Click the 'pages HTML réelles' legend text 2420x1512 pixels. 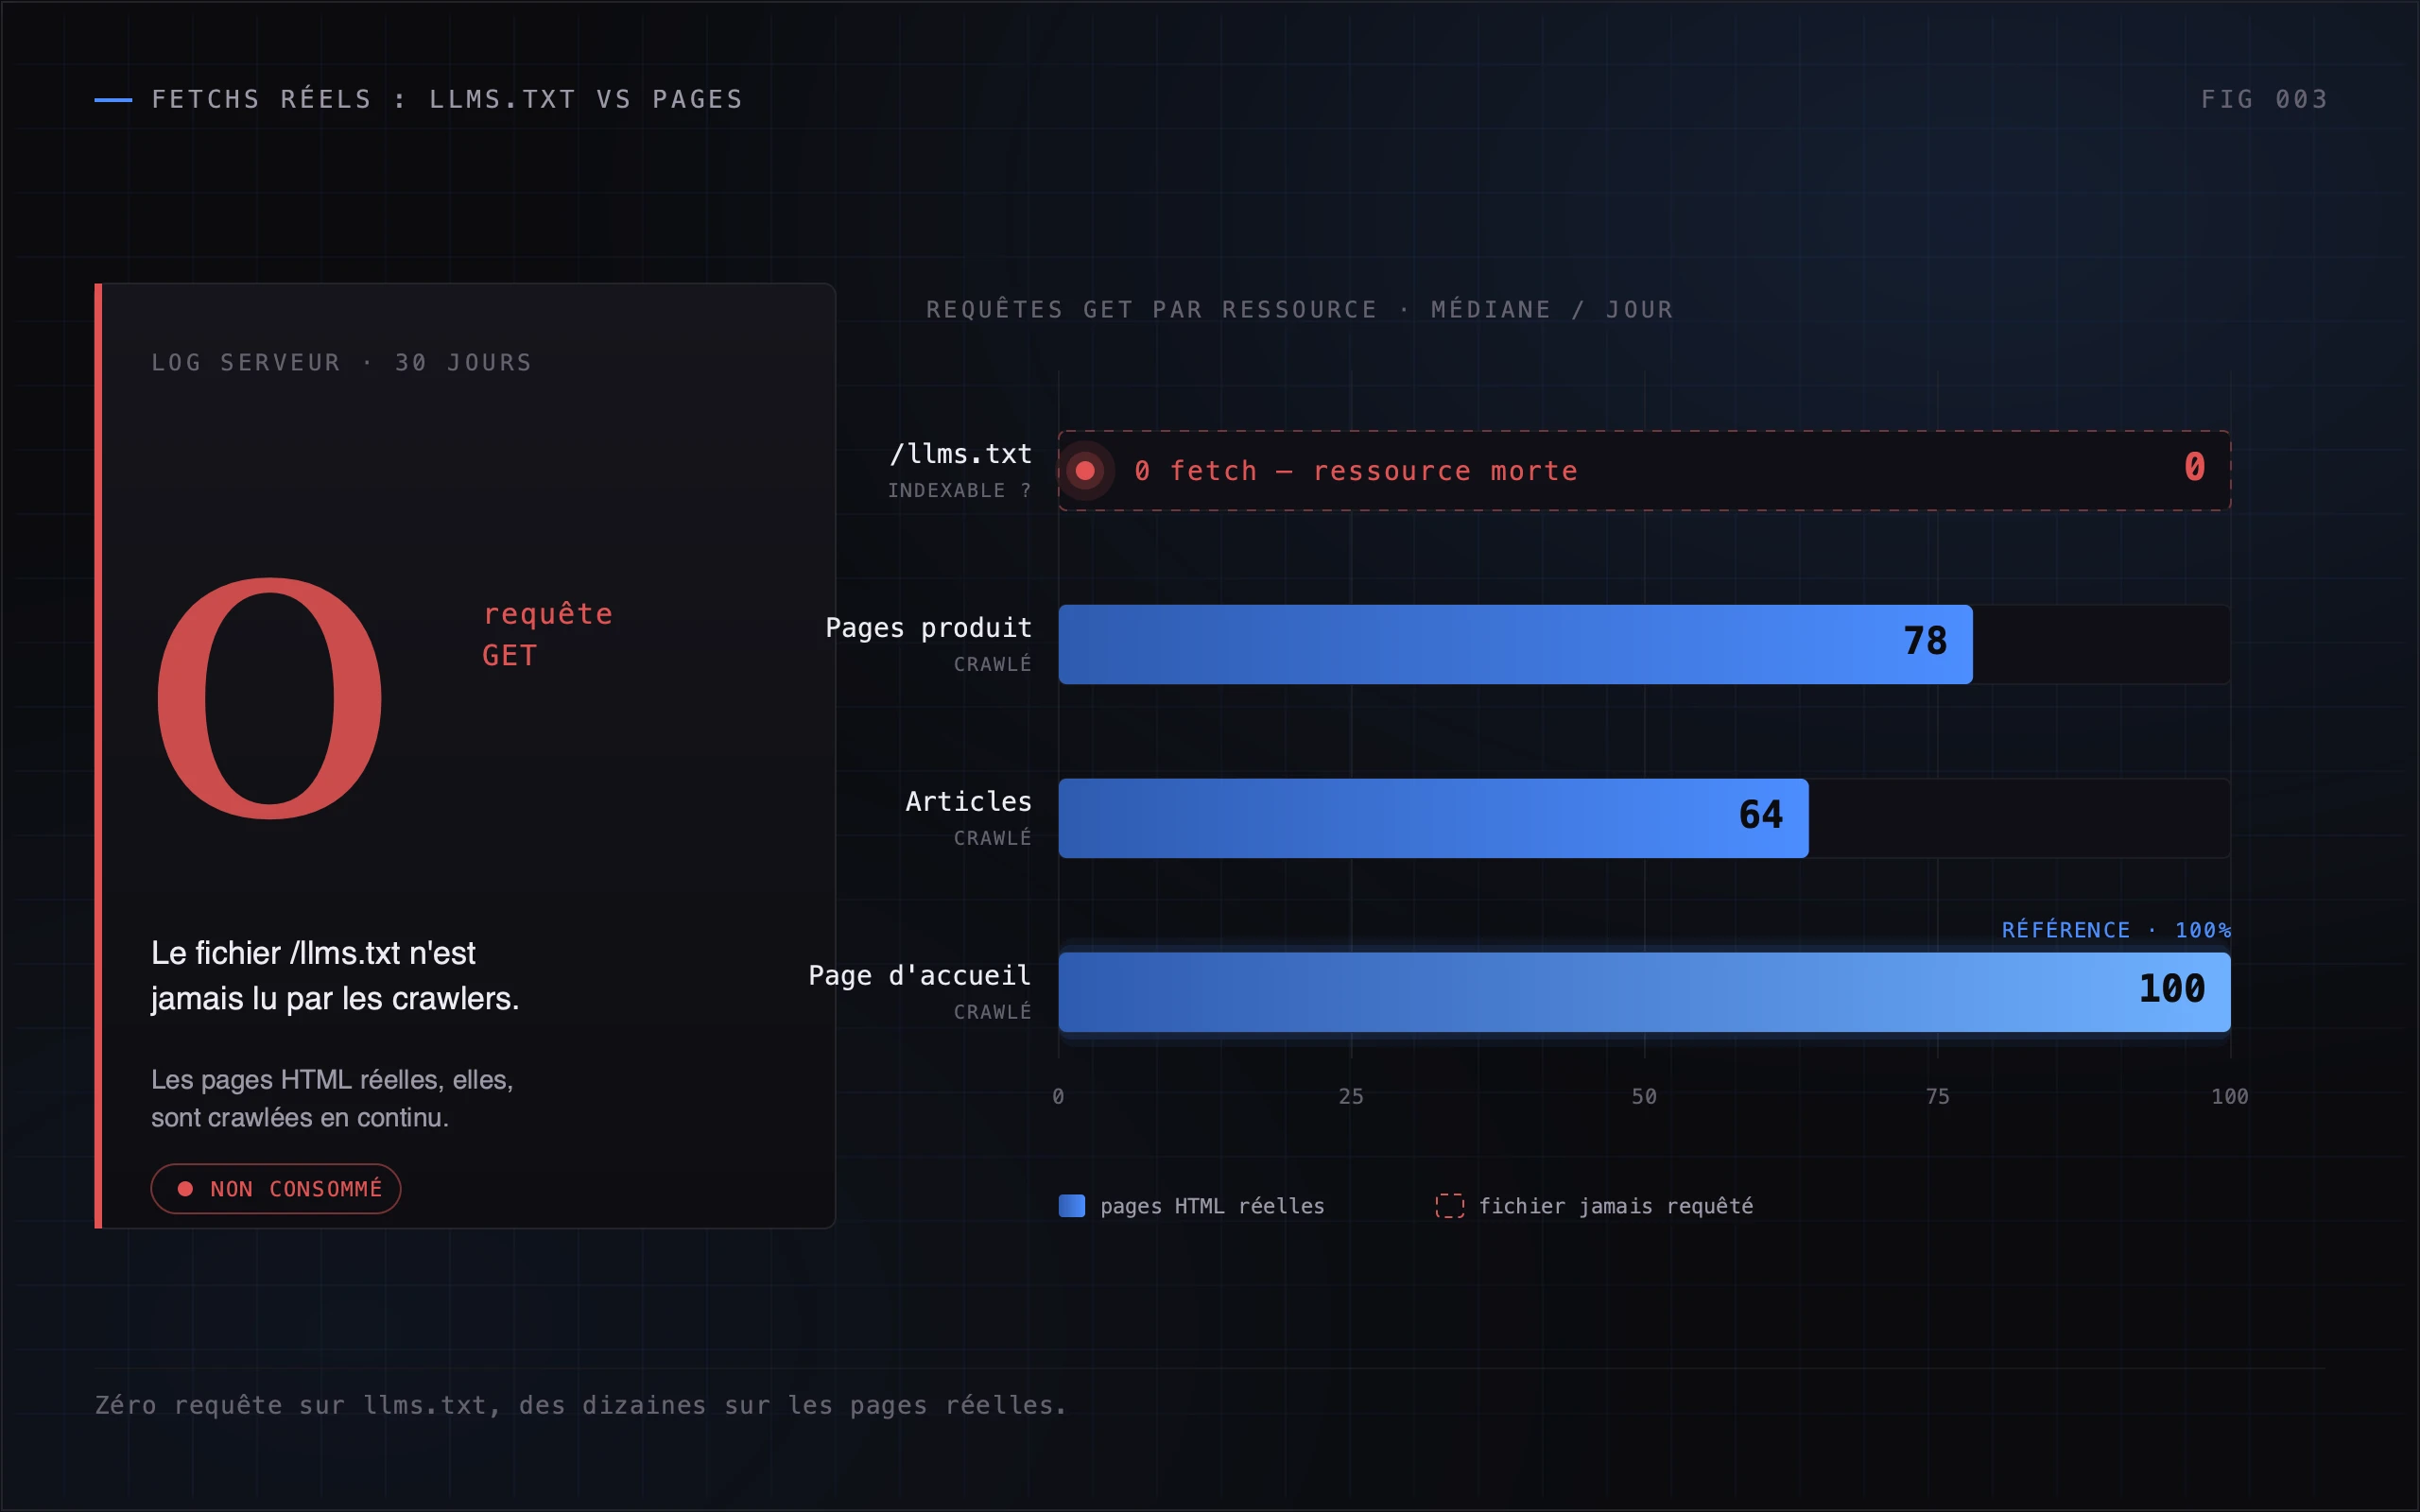pyautogui.click(x=1212, y=1206)
